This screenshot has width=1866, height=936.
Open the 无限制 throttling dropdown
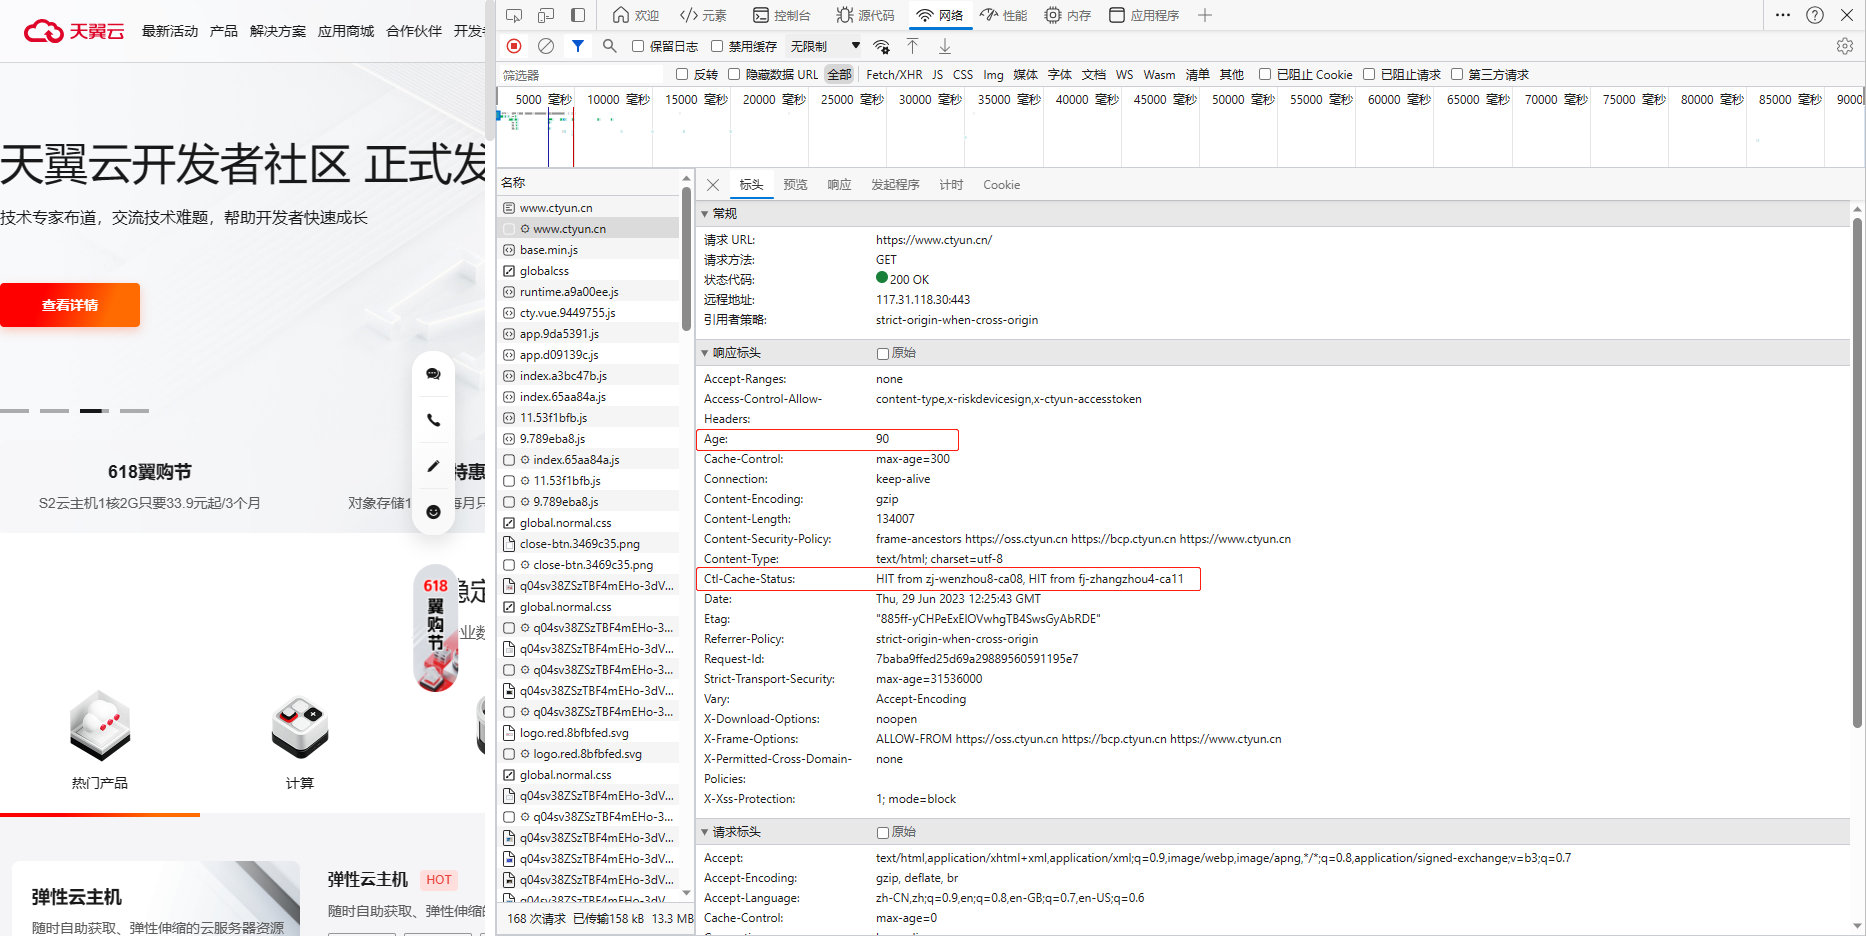pyautogui.click(x=825, y=46)
